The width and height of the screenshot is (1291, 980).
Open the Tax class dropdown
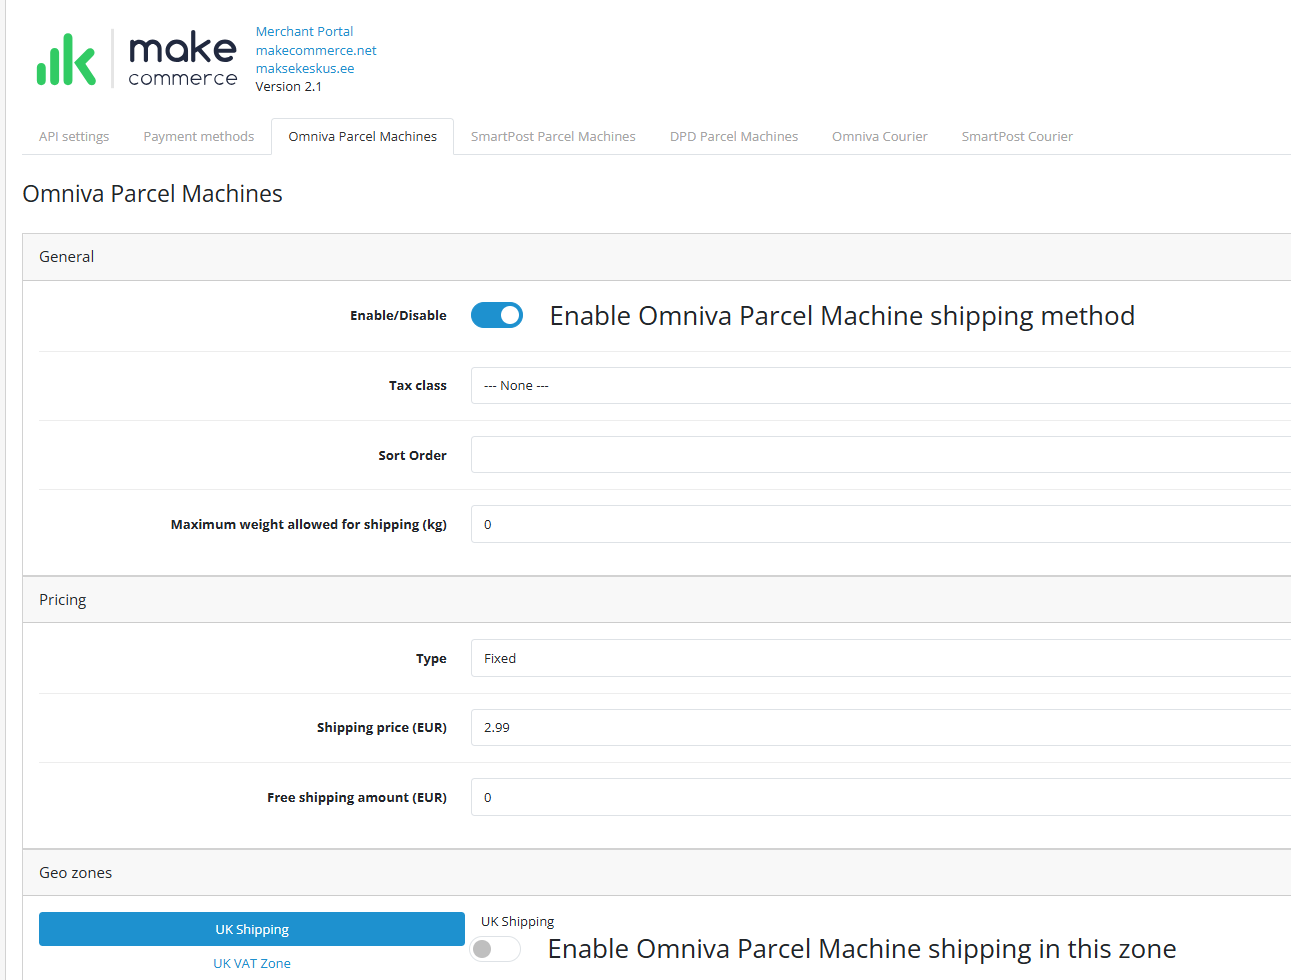[881, 385]
